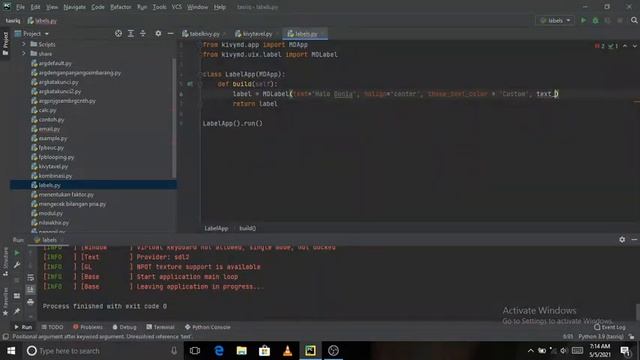Open the VCS menu
This screenshot has width=640, height=360.
click(177, 7)
